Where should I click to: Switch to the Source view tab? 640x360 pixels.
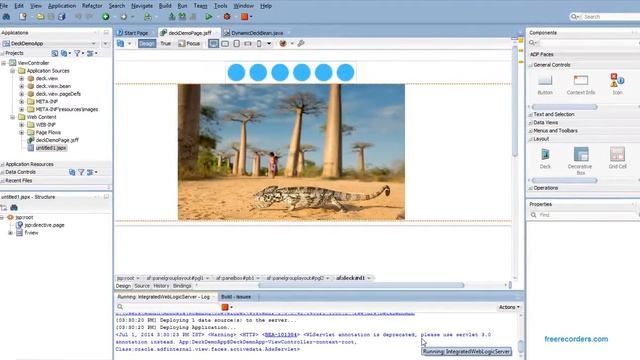tap(142, 286)
